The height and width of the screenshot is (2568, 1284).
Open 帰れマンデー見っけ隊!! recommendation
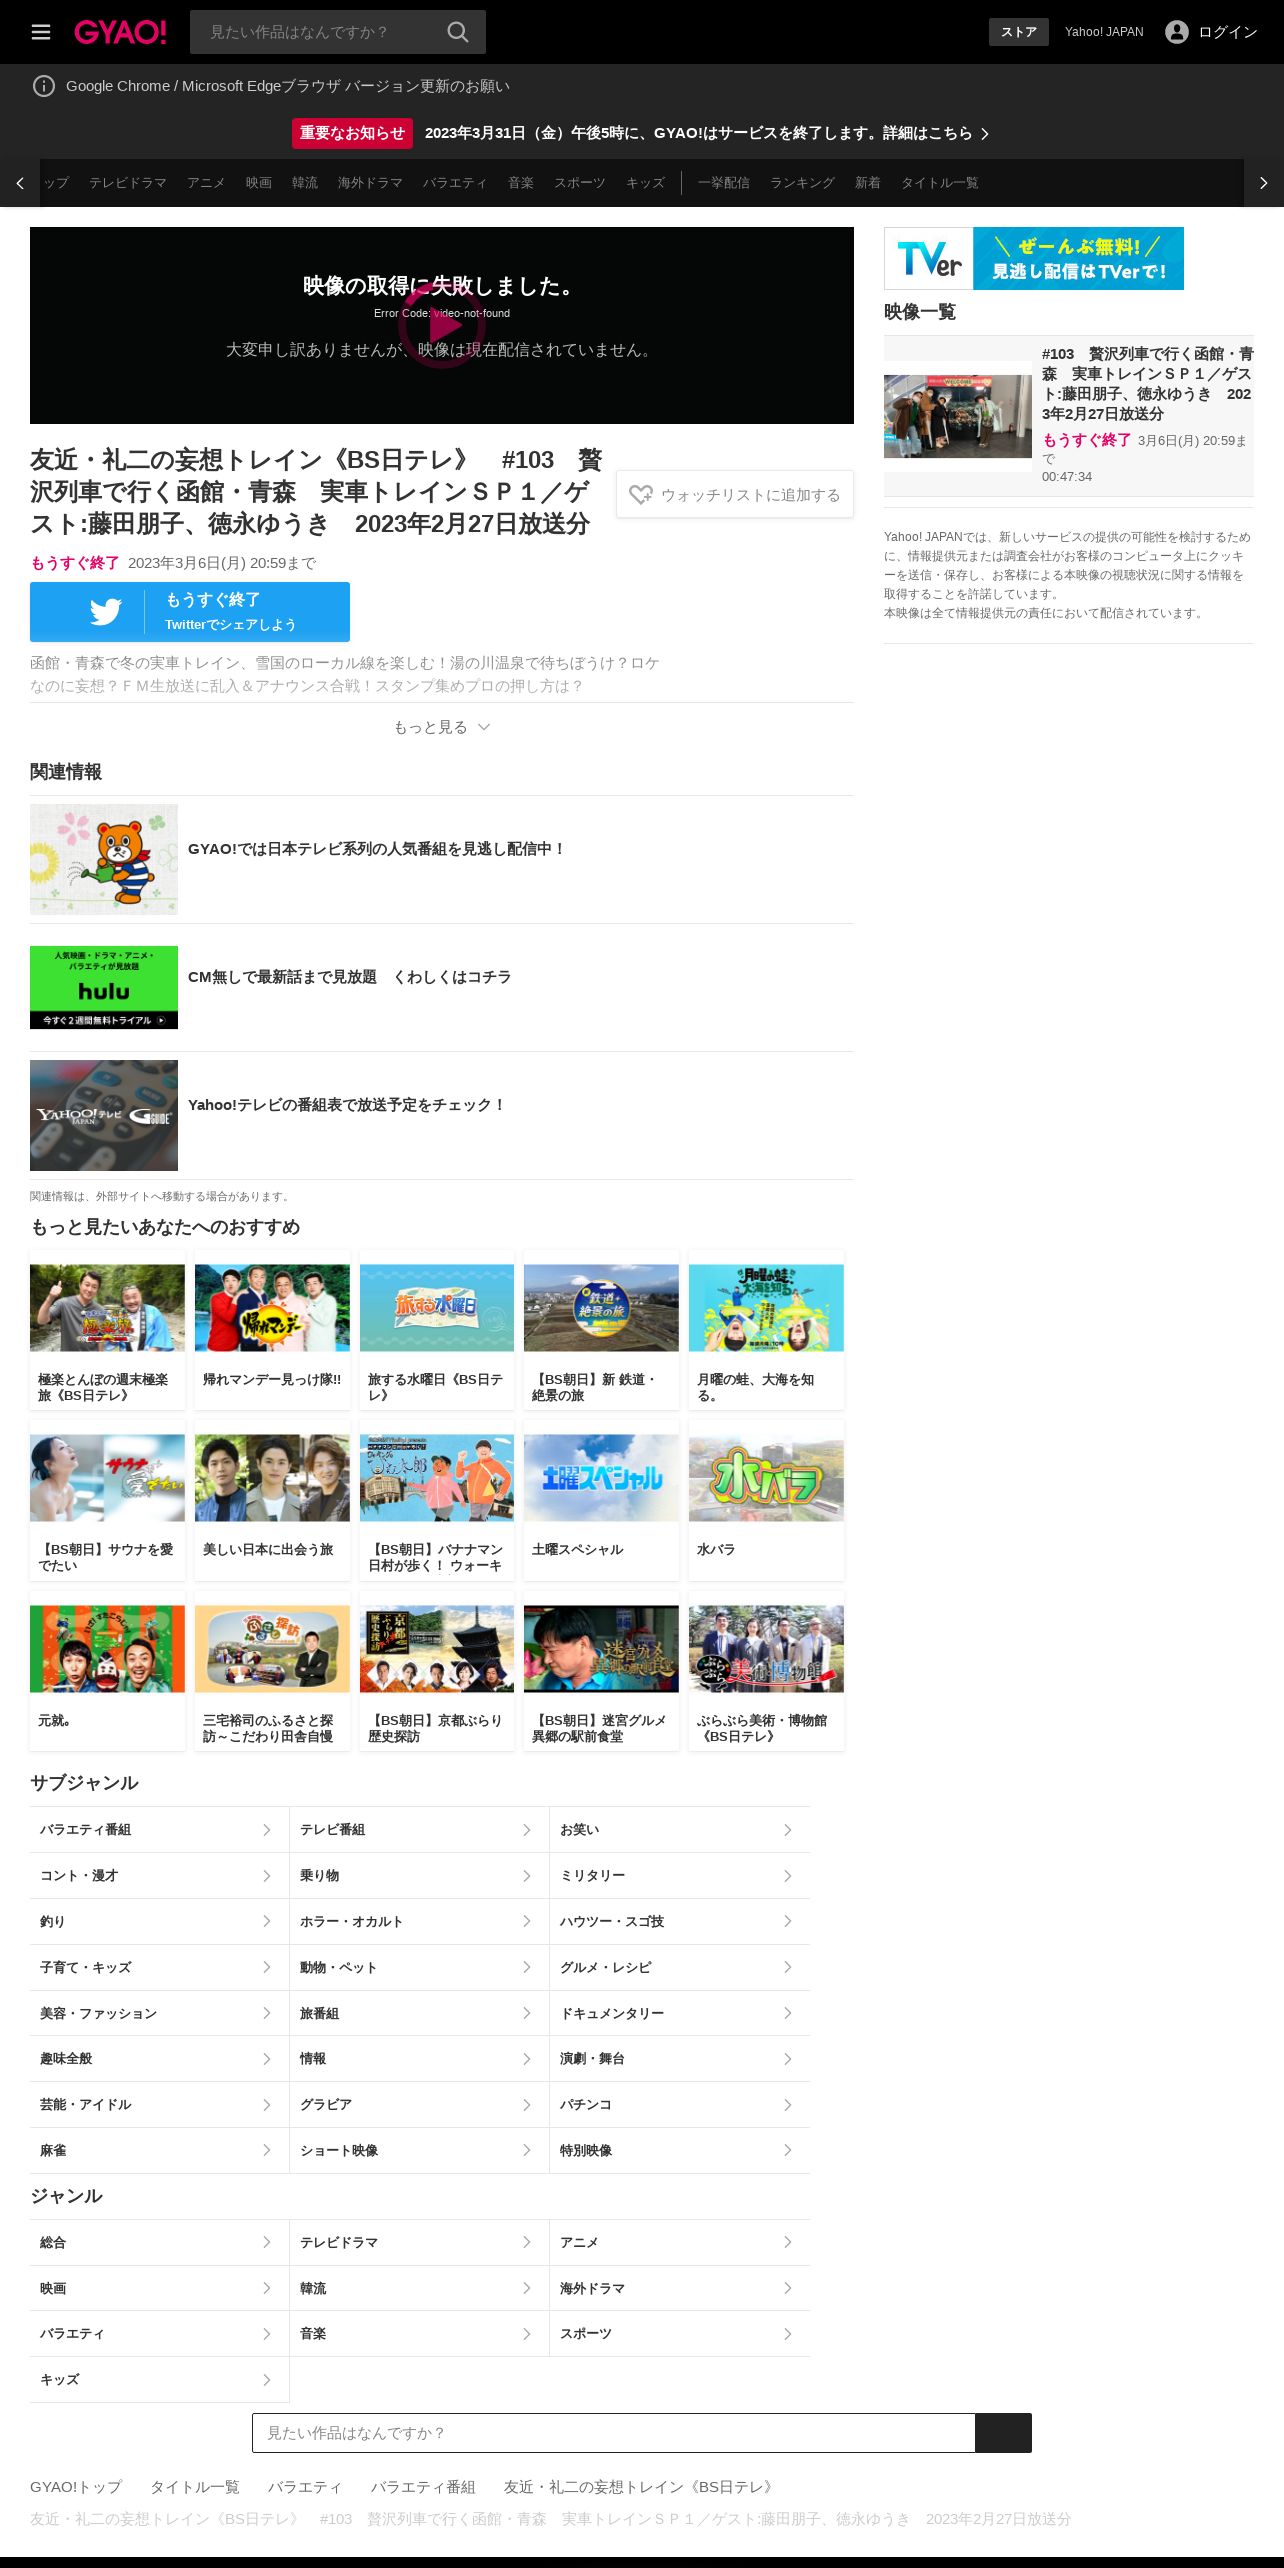(272, 1330)
